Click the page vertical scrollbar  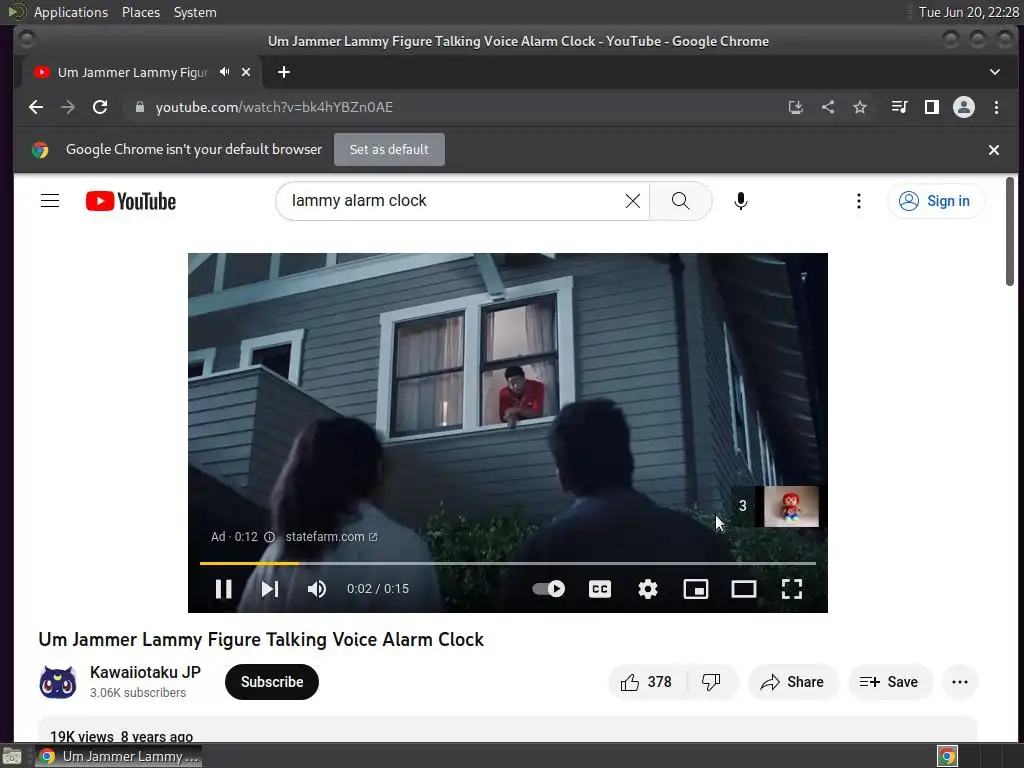[x=1010, y=232]
